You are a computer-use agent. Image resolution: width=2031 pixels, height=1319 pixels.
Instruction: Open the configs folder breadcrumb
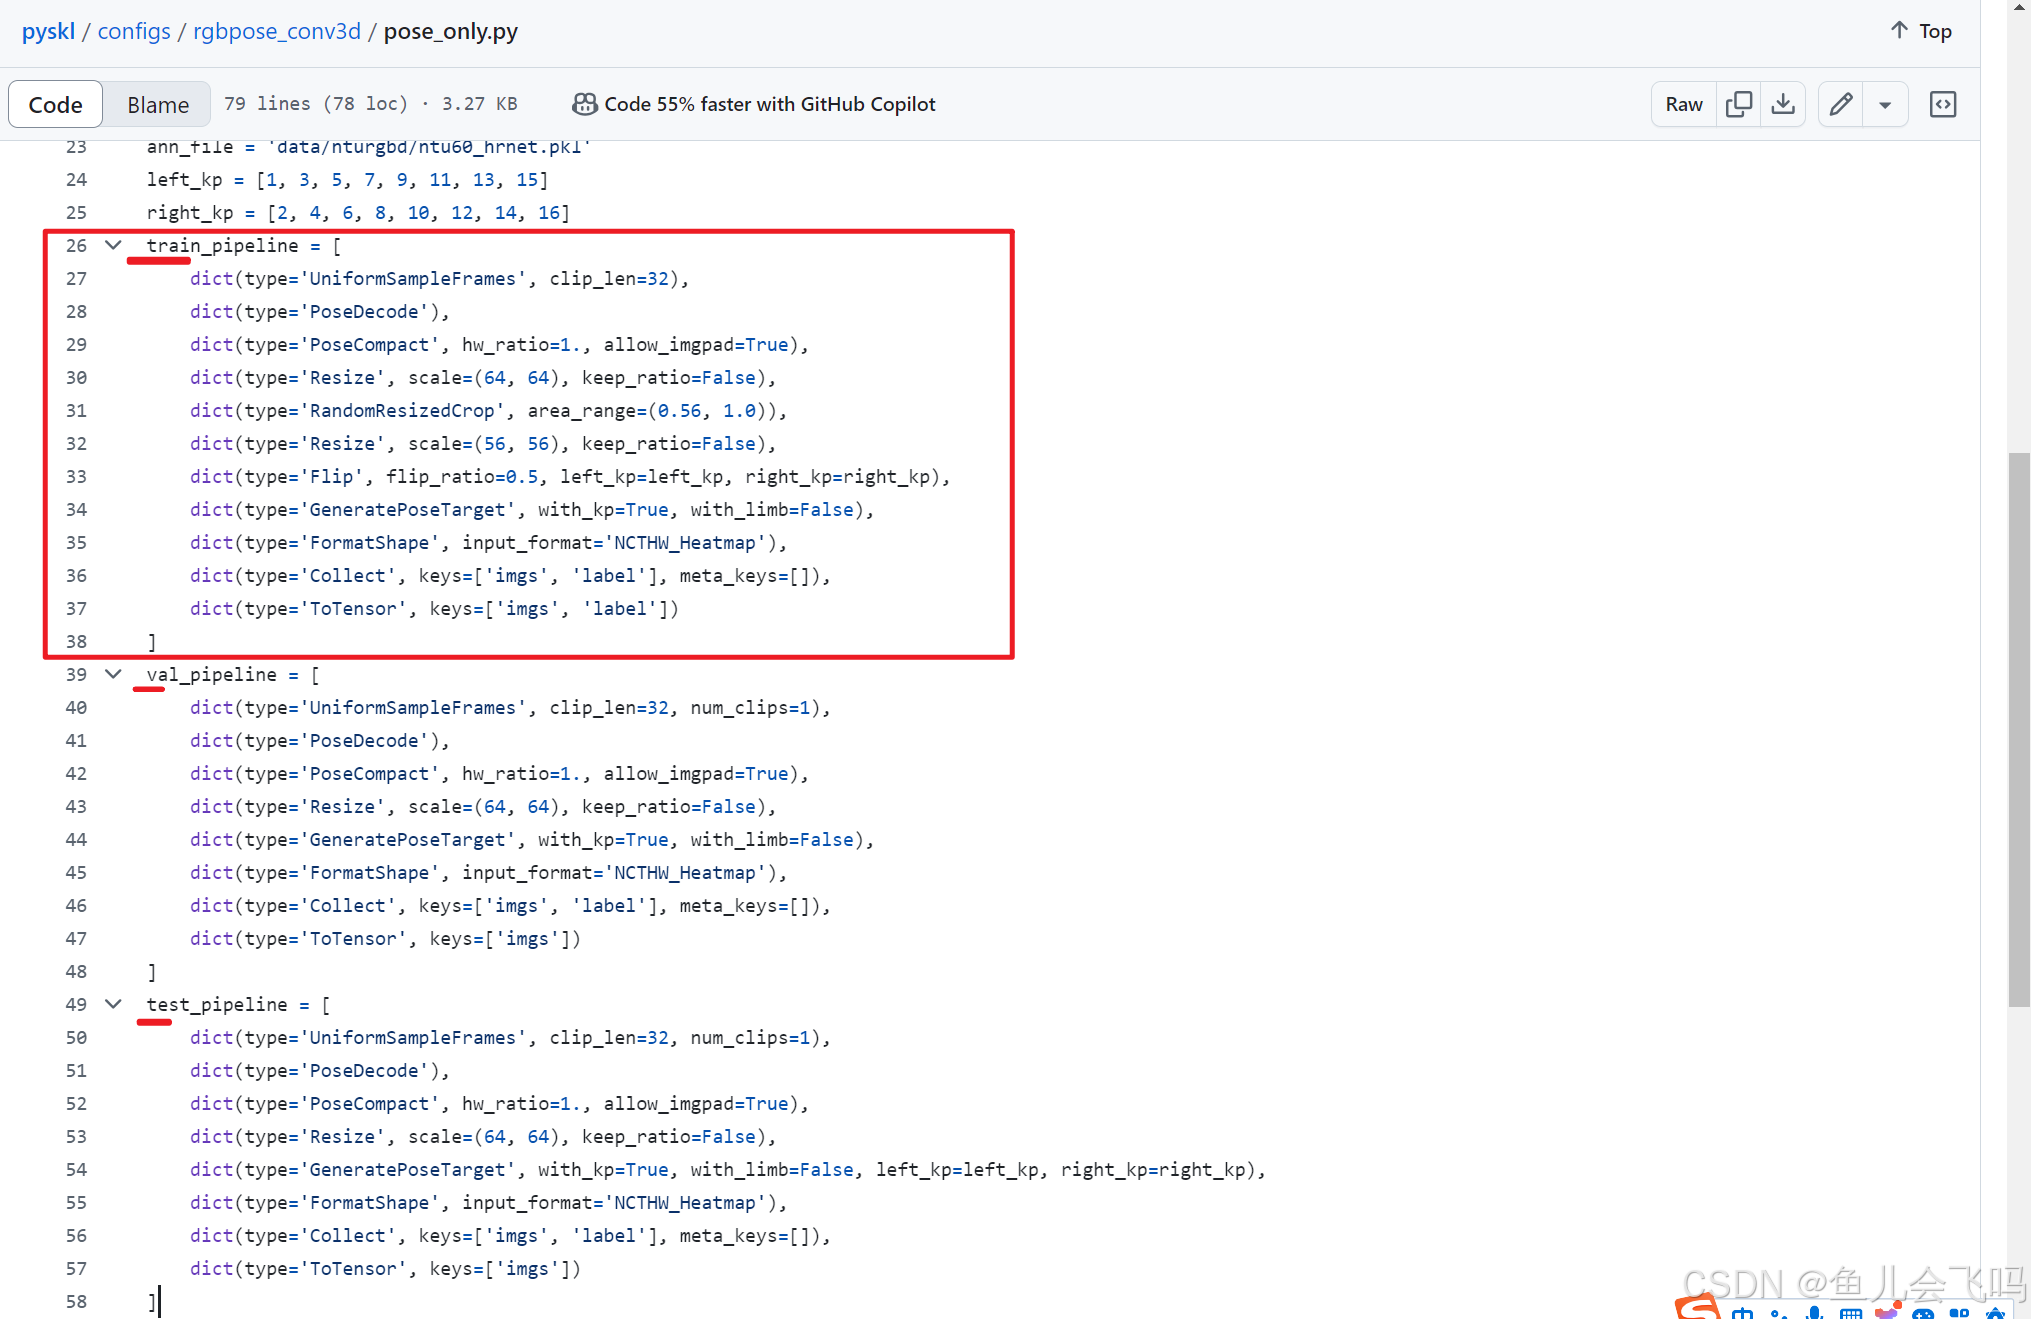pos(133,31)
